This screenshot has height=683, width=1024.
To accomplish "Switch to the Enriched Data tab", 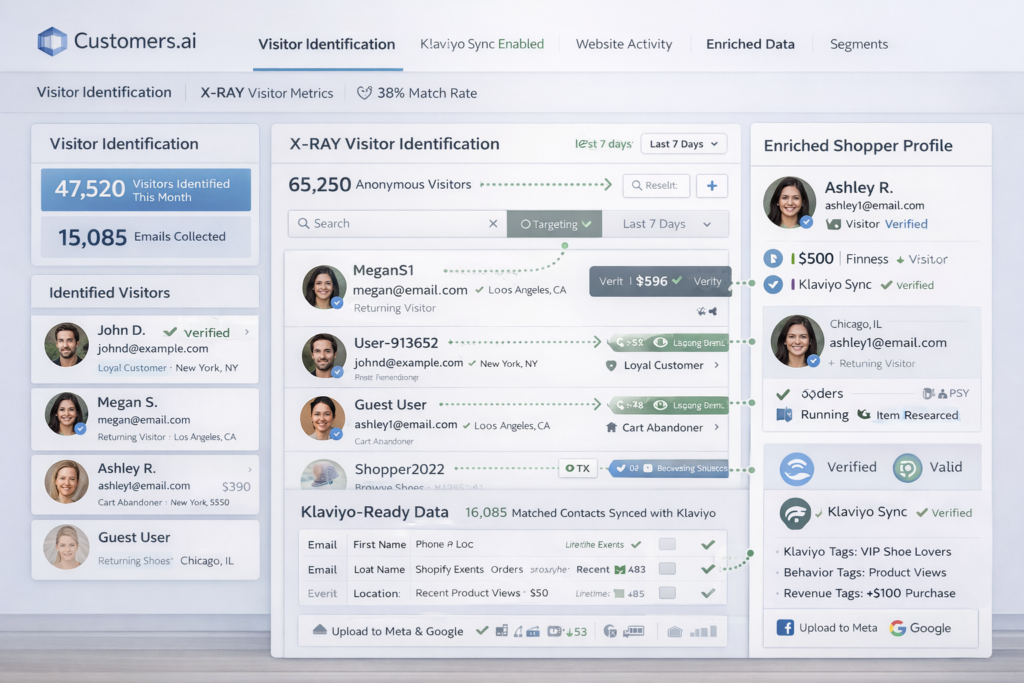I will [x=751, y=44].
